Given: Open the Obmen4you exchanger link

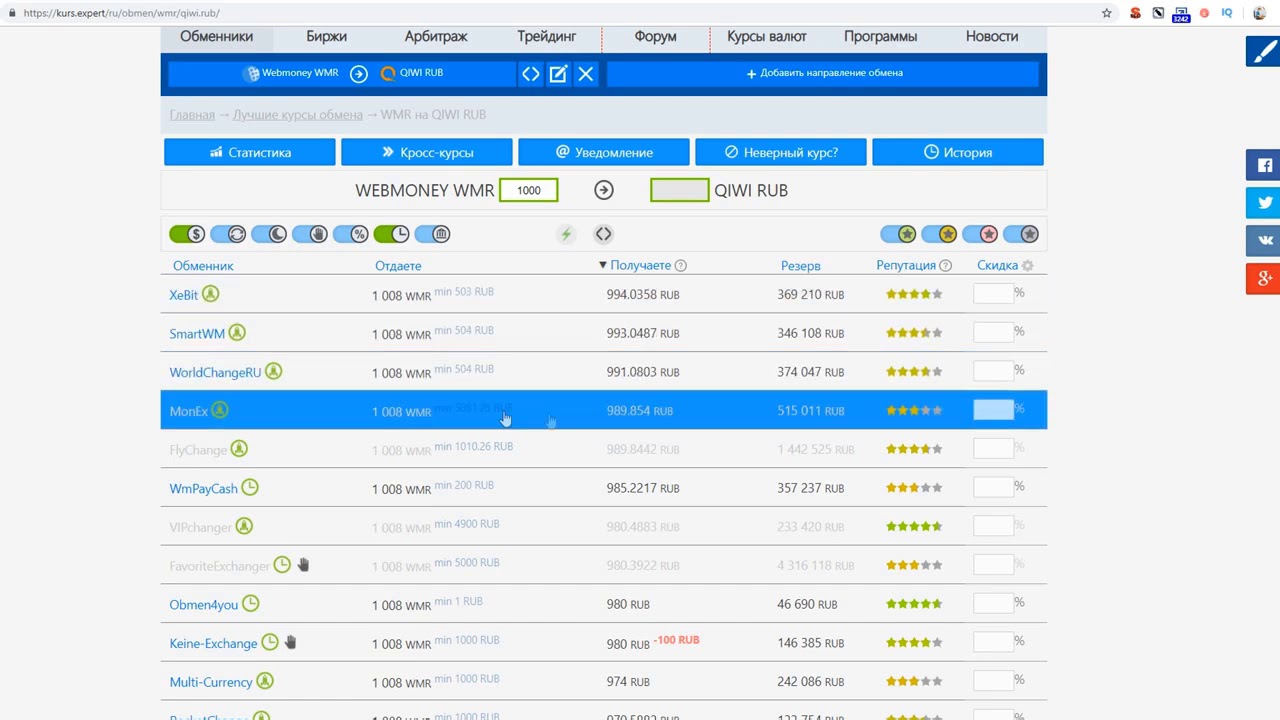Looking at the screenshot, I should [204, 605].
